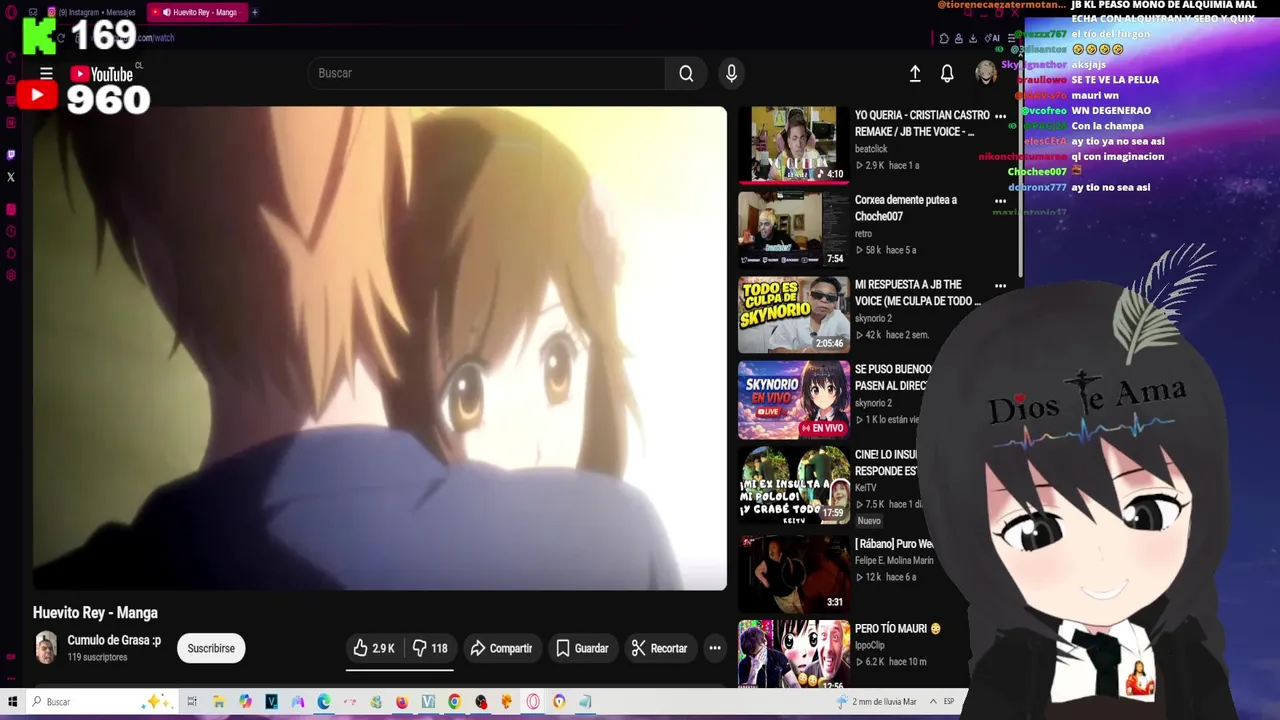
Task: Like the video with thumbs up 2.9K
Action: 374,648
